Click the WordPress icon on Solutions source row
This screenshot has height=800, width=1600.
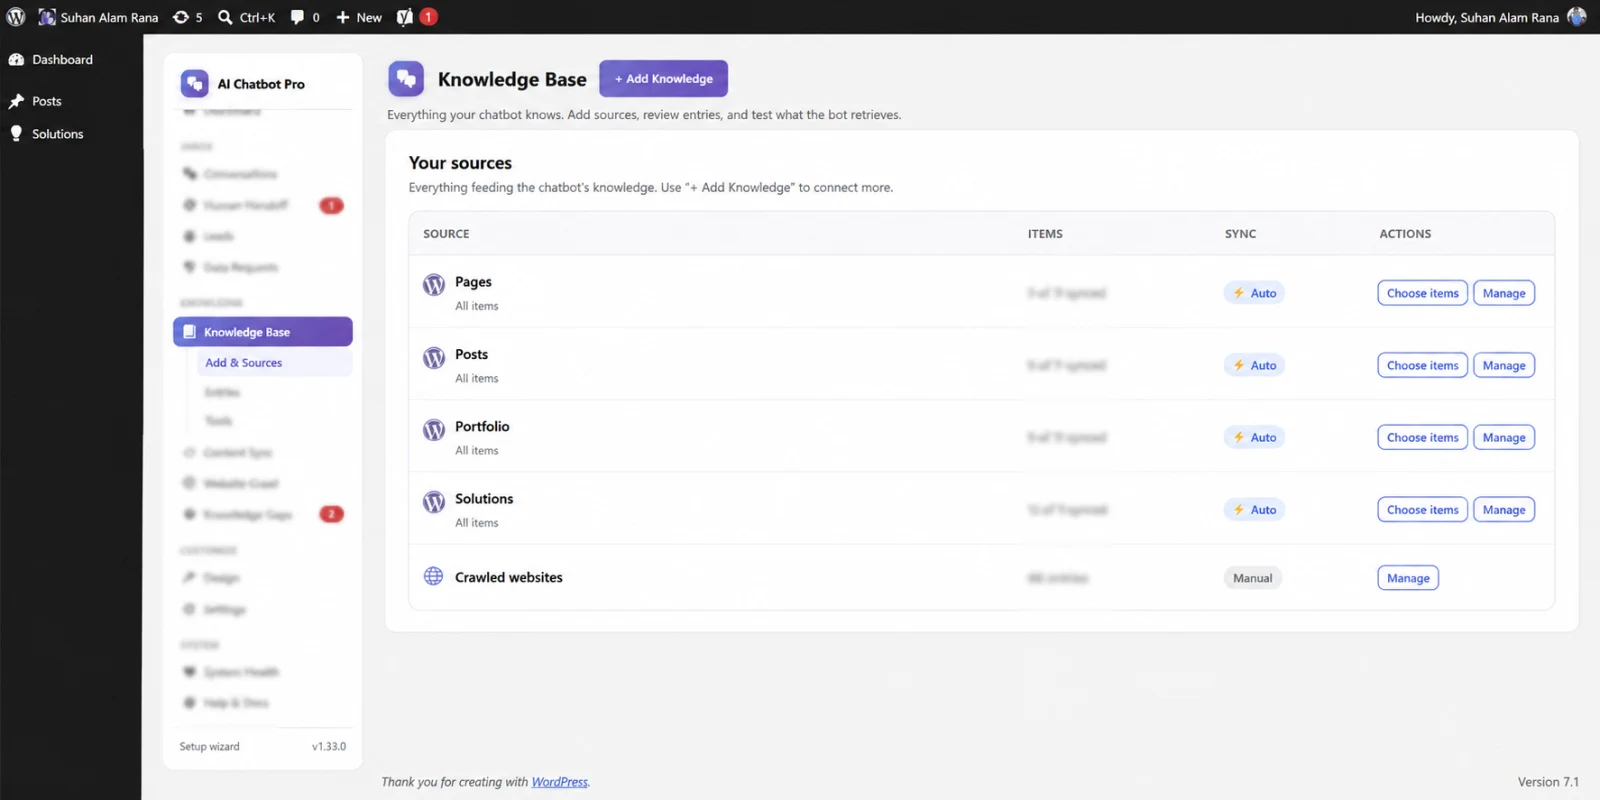pyautogui.click(x=434, y=501)
